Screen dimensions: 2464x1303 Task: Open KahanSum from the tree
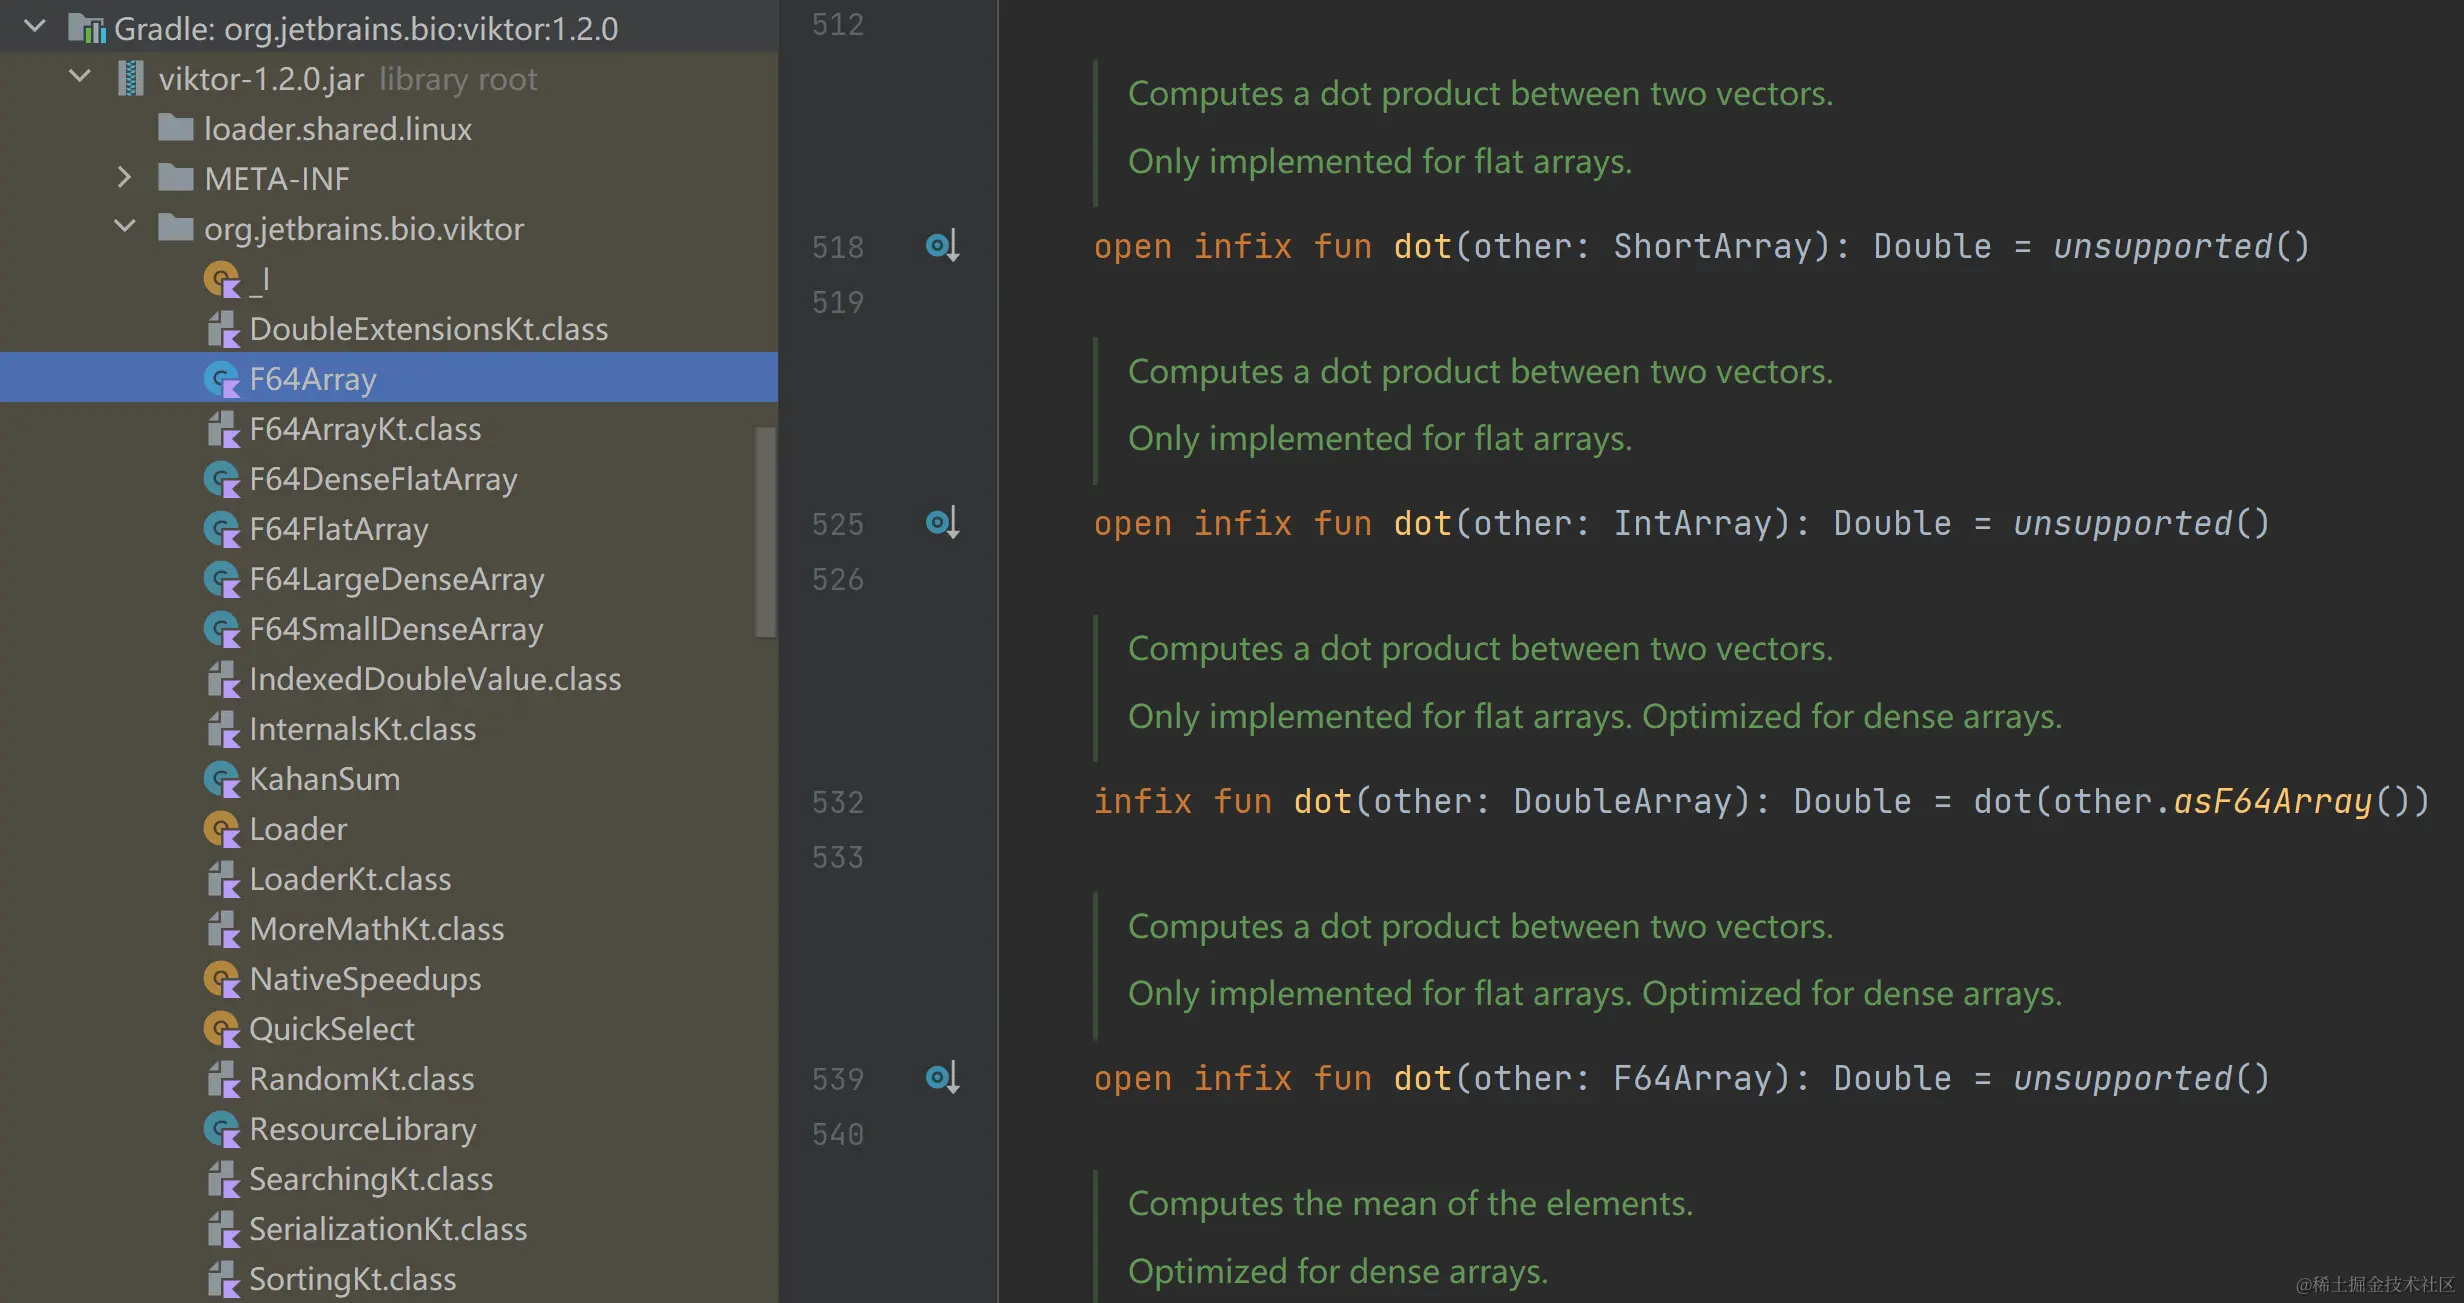[x=325, y=779]
